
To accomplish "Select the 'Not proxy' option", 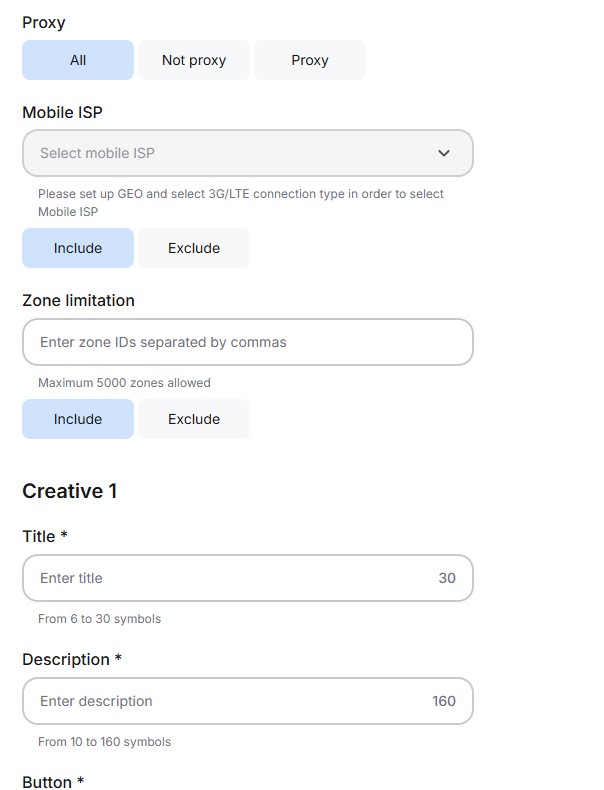I will [x=194, y=60].
